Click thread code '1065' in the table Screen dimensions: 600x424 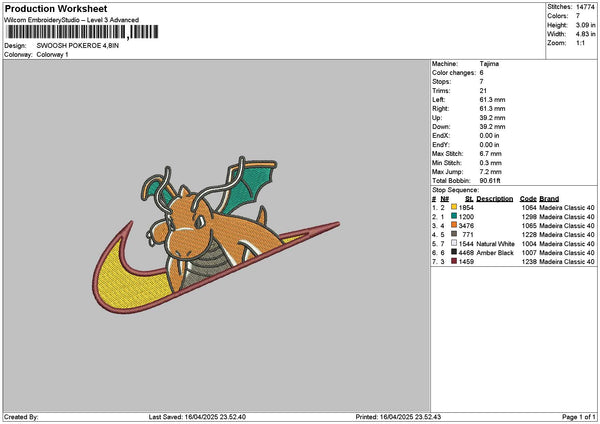[x=529, y=226]
